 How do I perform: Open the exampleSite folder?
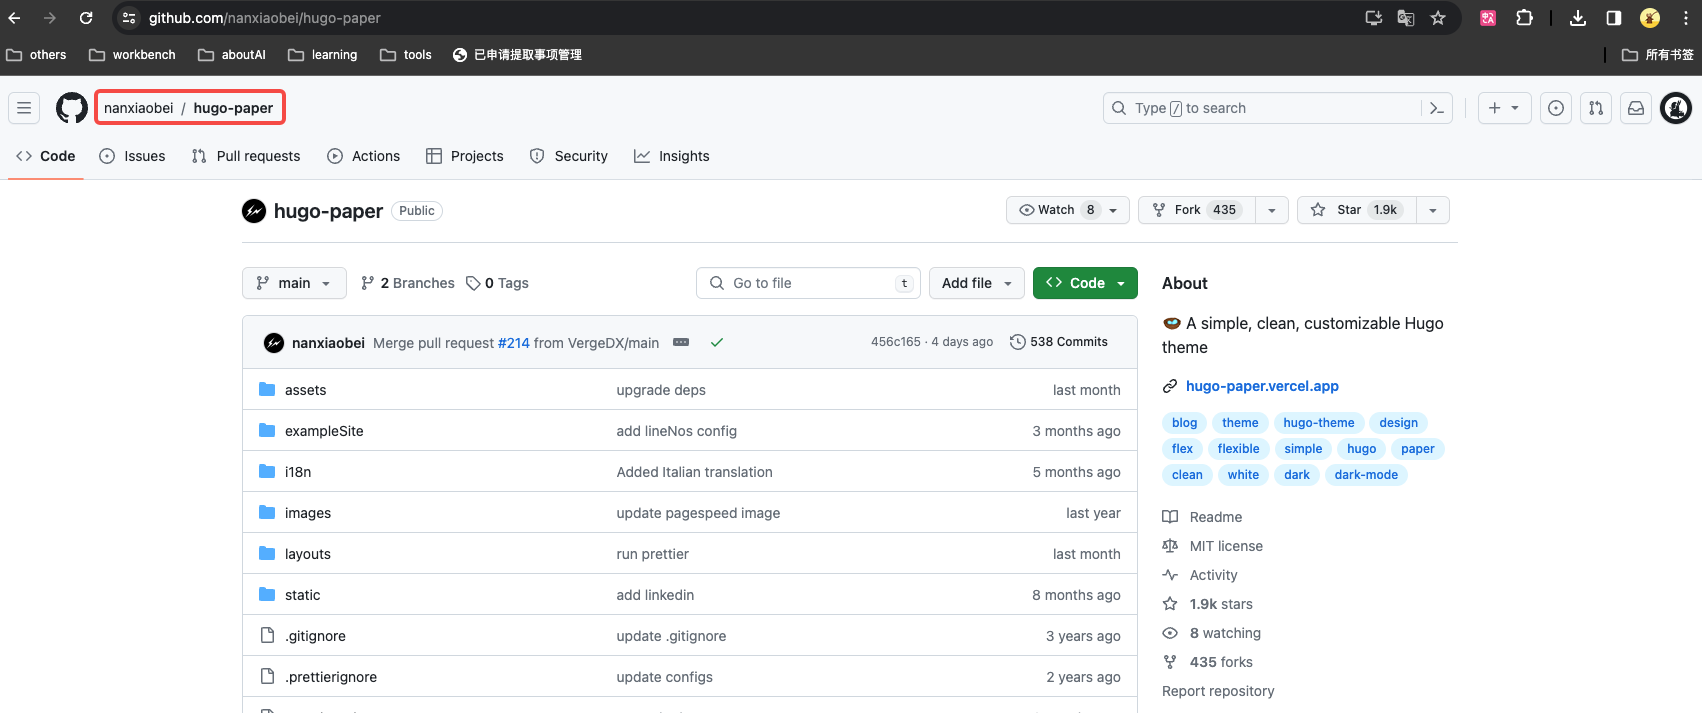coord(324,431)
